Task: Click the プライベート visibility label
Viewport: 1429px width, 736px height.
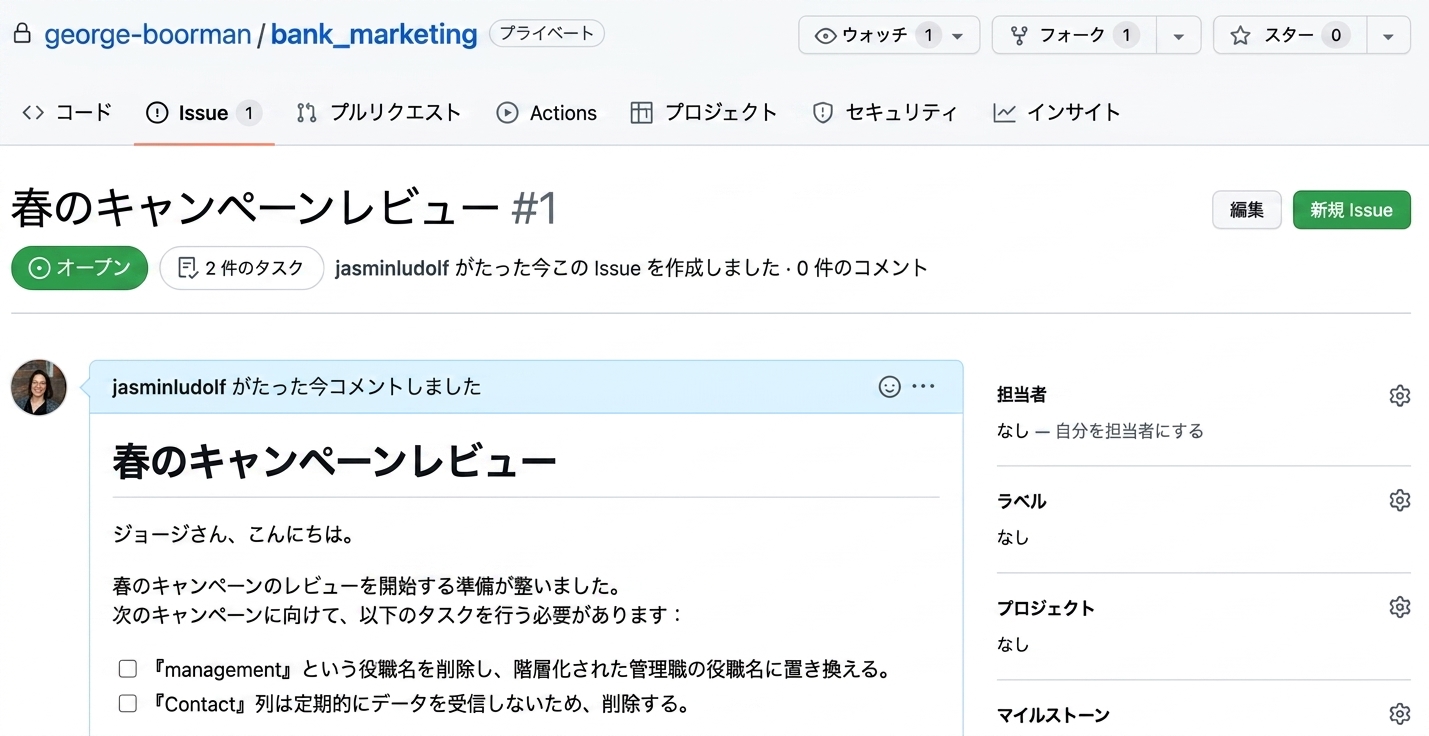Action: coord(547,34)
